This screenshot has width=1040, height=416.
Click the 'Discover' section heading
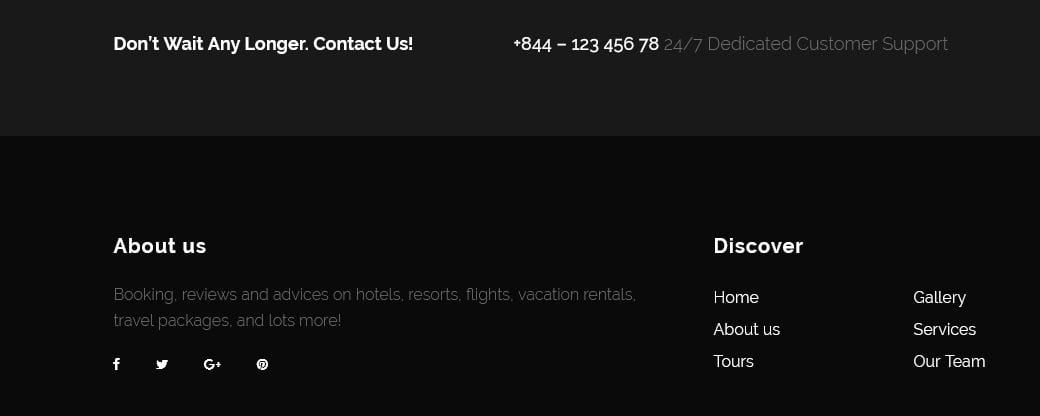click(x=758, y=246)
